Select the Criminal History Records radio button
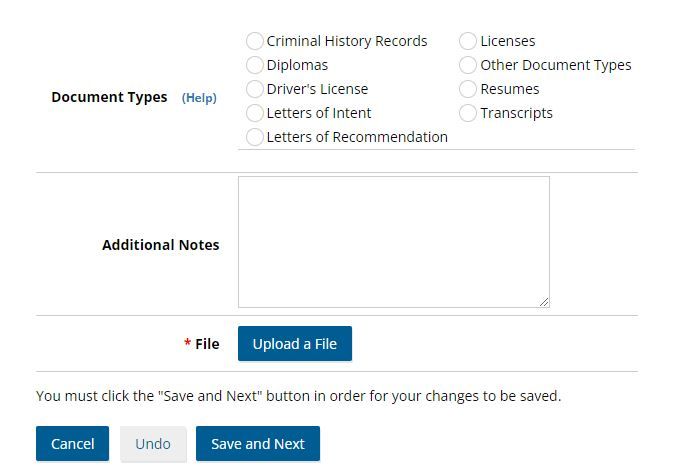 click(255, 41)
